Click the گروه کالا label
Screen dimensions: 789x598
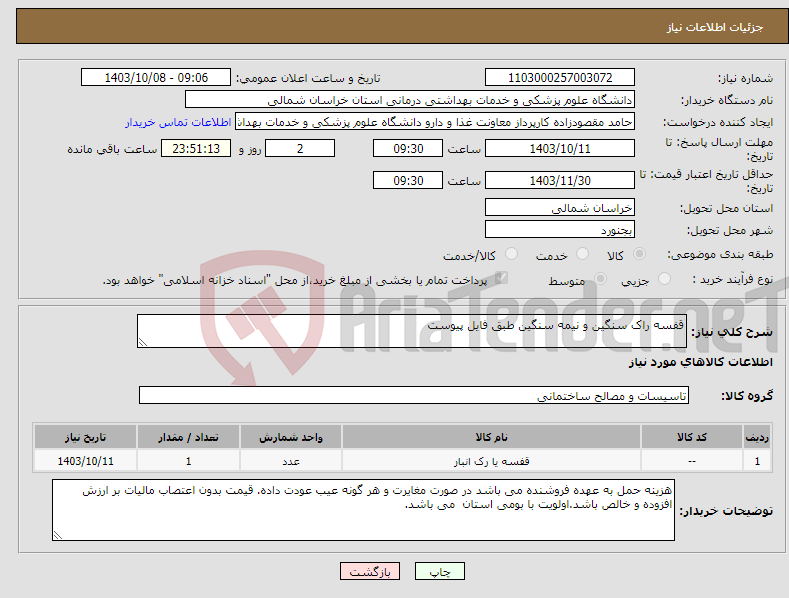click(x=747, y=396)
